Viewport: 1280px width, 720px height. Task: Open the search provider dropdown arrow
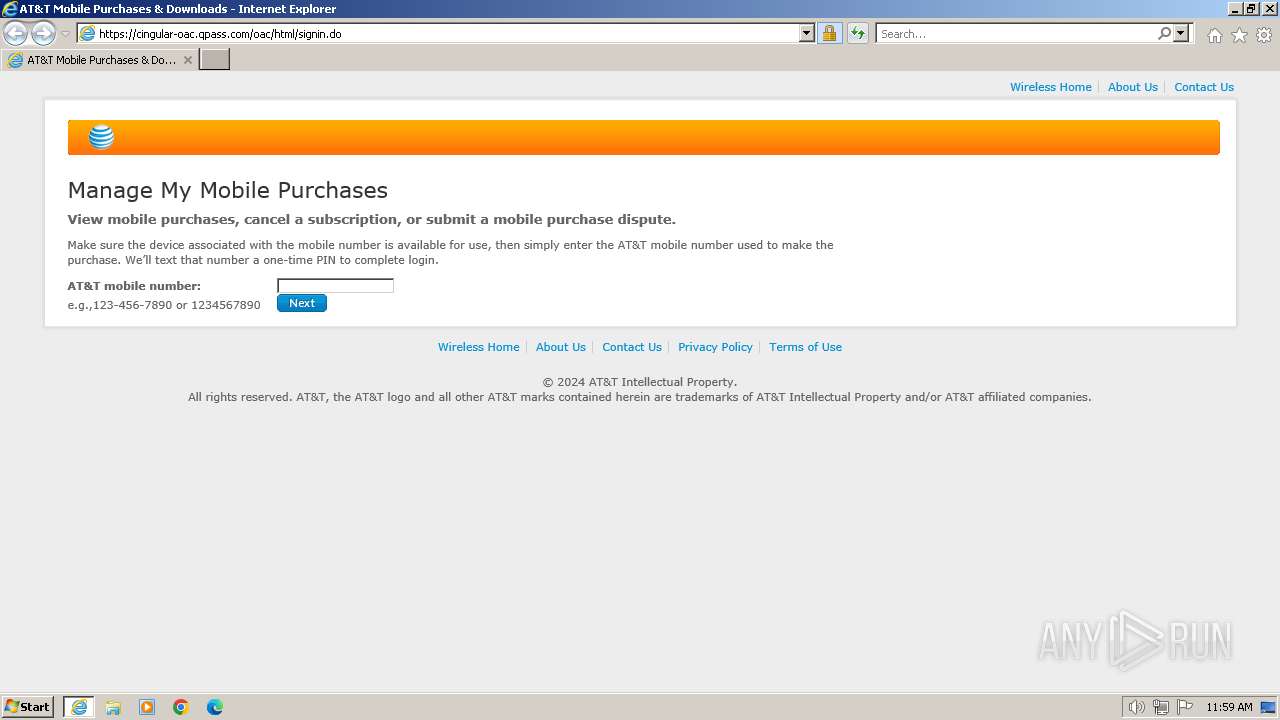pyautogui.click(x=1181, y=34)
